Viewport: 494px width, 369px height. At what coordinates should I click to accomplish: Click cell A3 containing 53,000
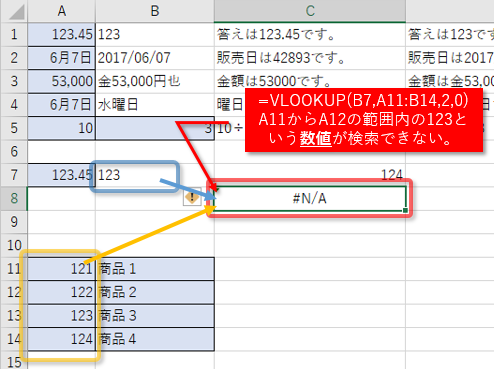point(62,81)
